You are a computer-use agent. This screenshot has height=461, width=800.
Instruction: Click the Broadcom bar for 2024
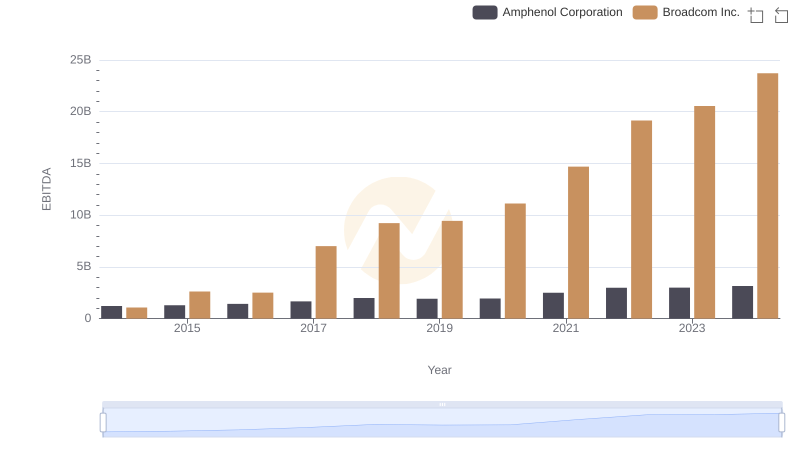767,196
